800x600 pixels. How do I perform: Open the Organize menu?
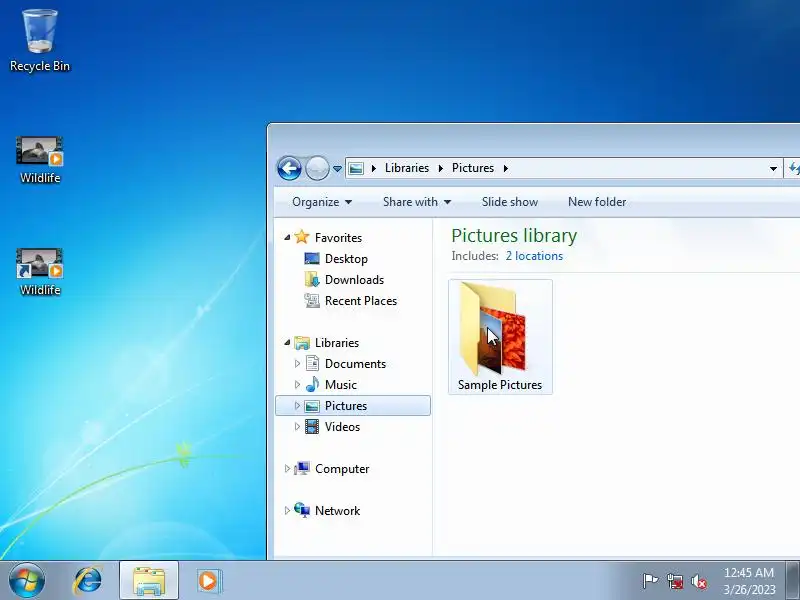pyautogui.click(x=321, y=202)
